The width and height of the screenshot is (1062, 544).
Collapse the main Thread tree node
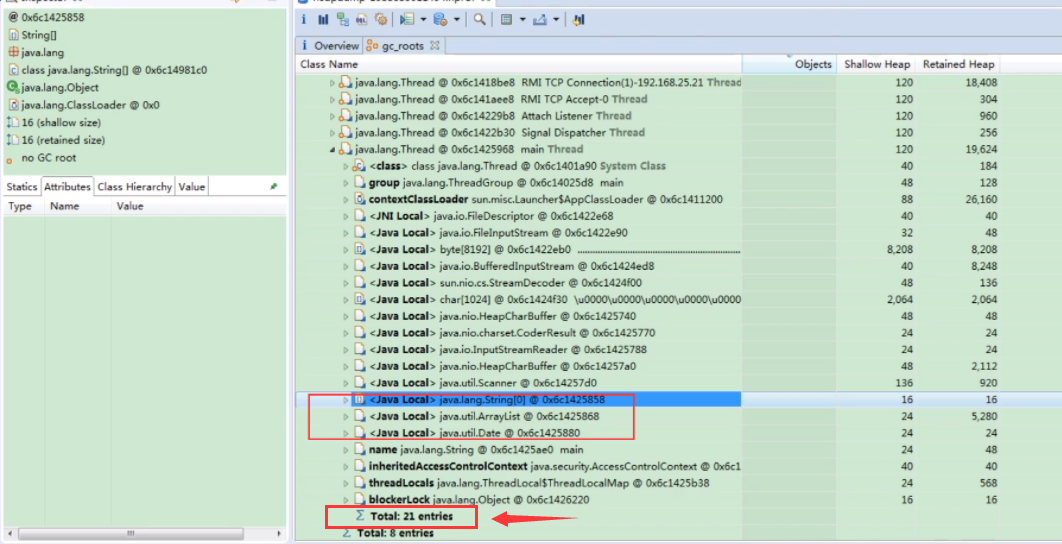click(x=333, y=149)
